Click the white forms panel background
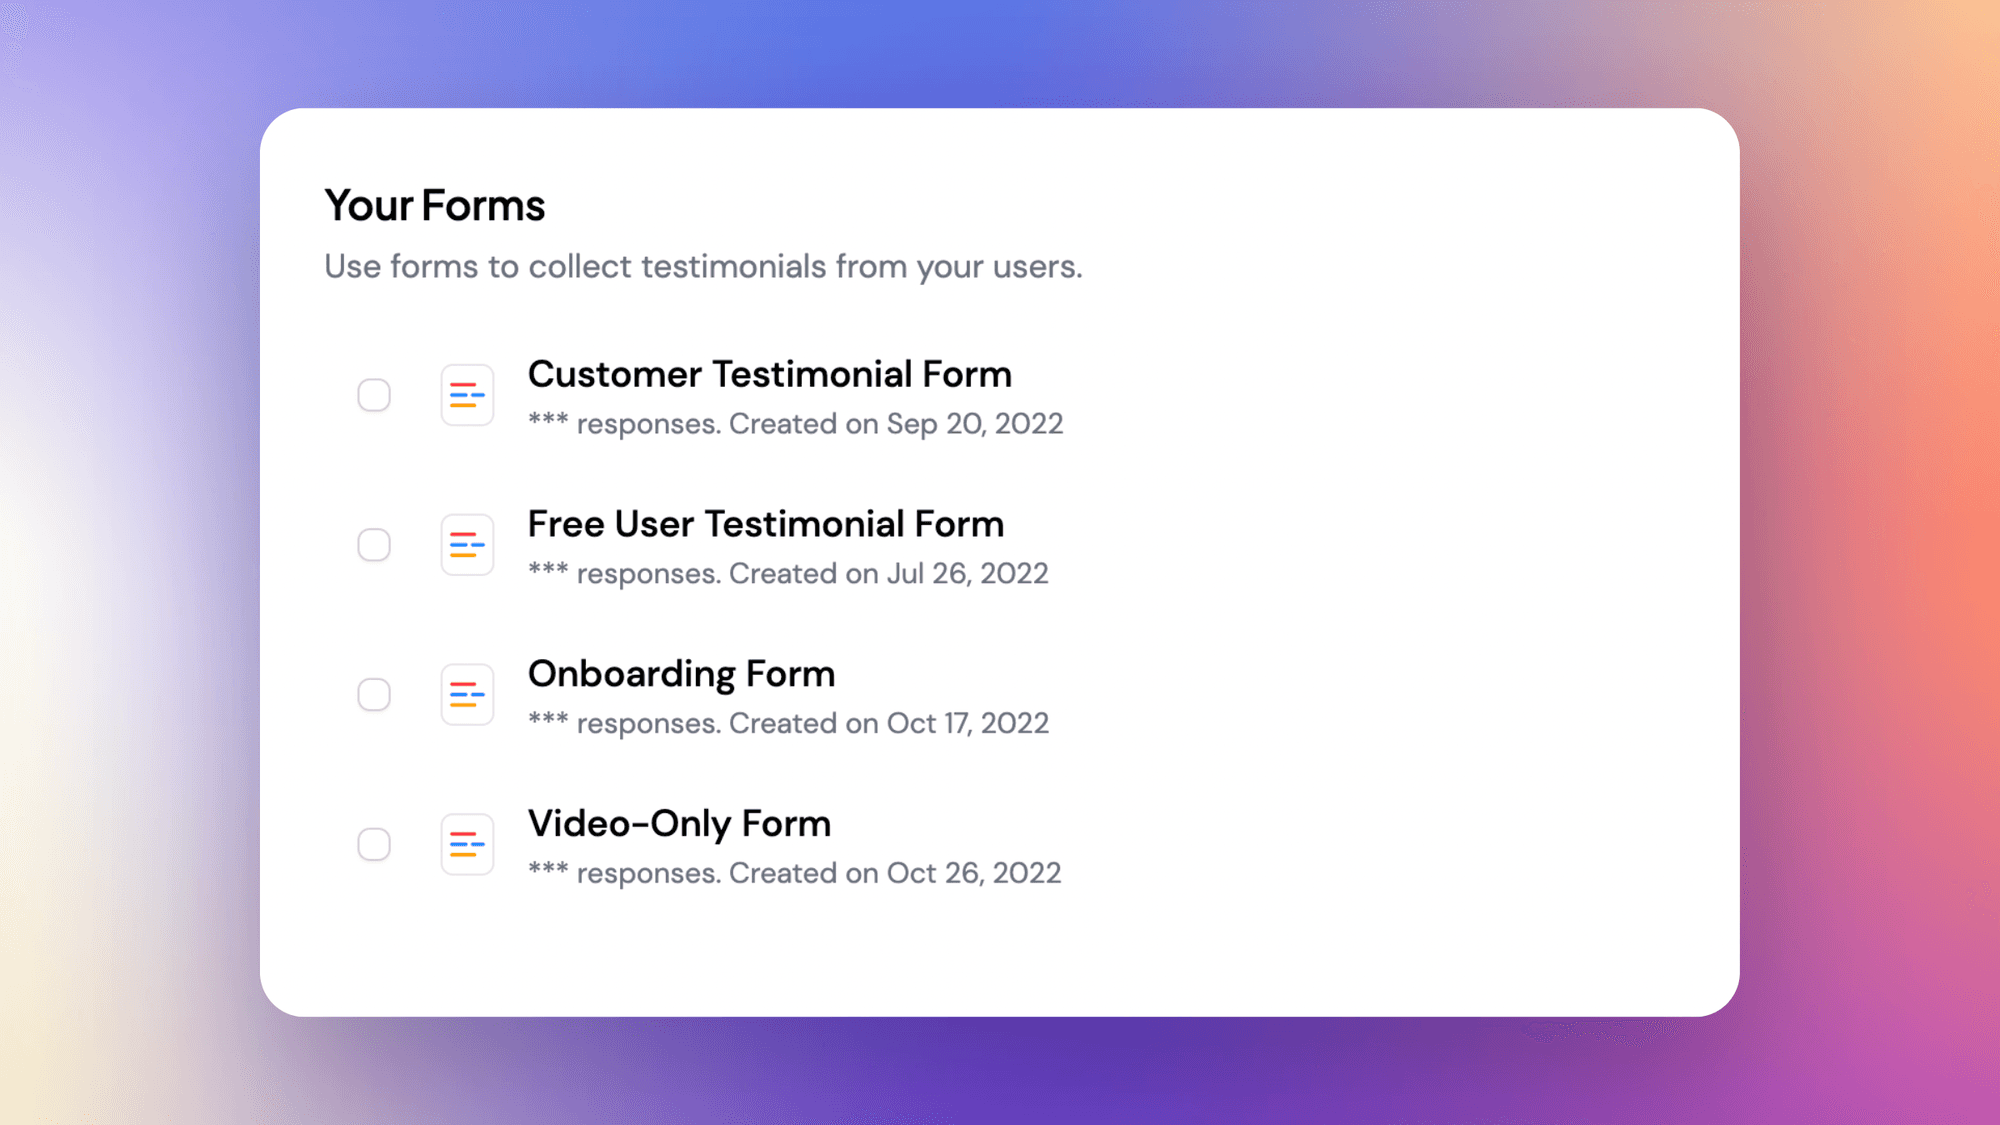This screenshot has height=1125, width=2000. pos(1400,950)
